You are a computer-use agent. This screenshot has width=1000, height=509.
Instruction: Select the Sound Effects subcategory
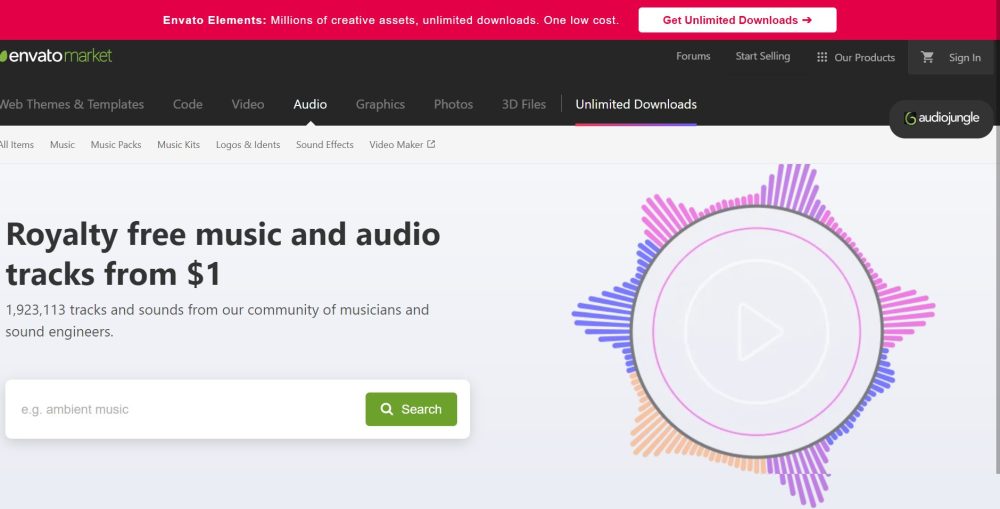click(x=325, y=145)
